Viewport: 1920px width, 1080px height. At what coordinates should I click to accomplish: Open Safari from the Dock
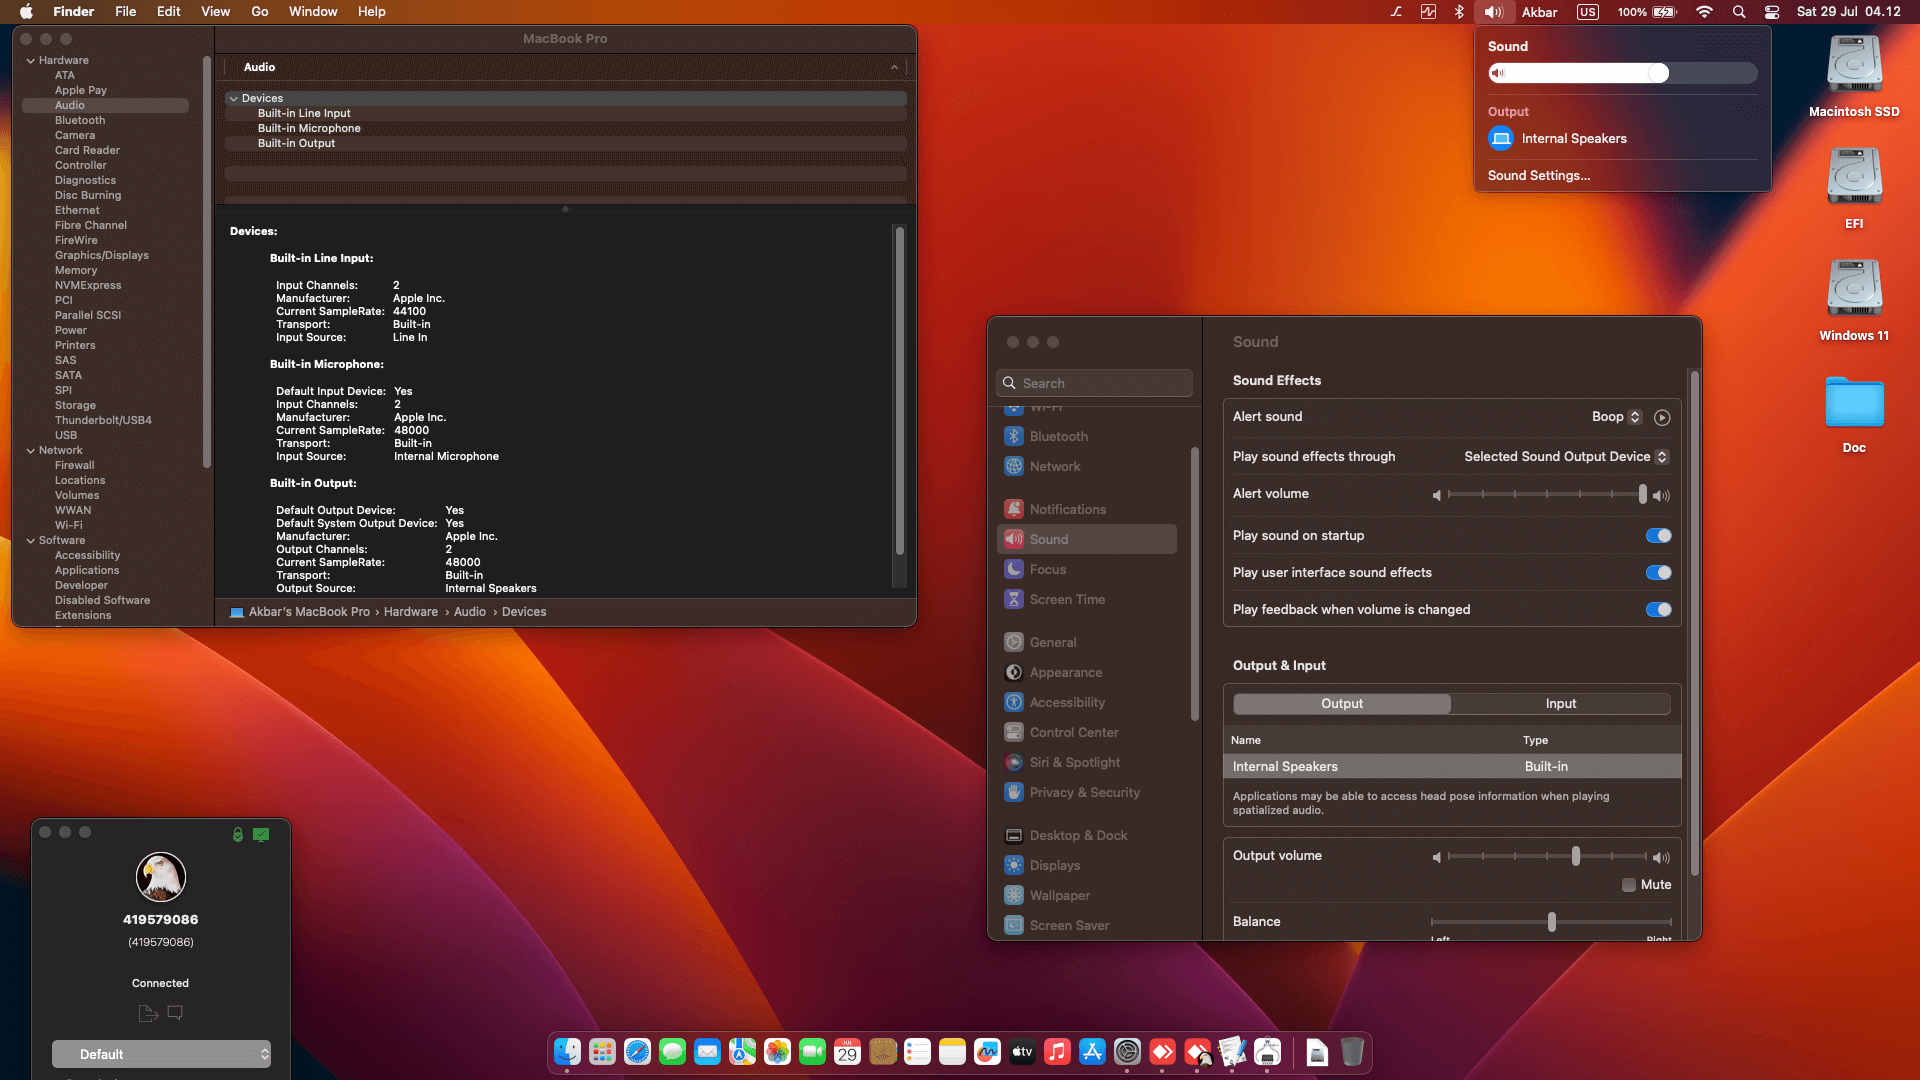click(x=637, y=1052)
